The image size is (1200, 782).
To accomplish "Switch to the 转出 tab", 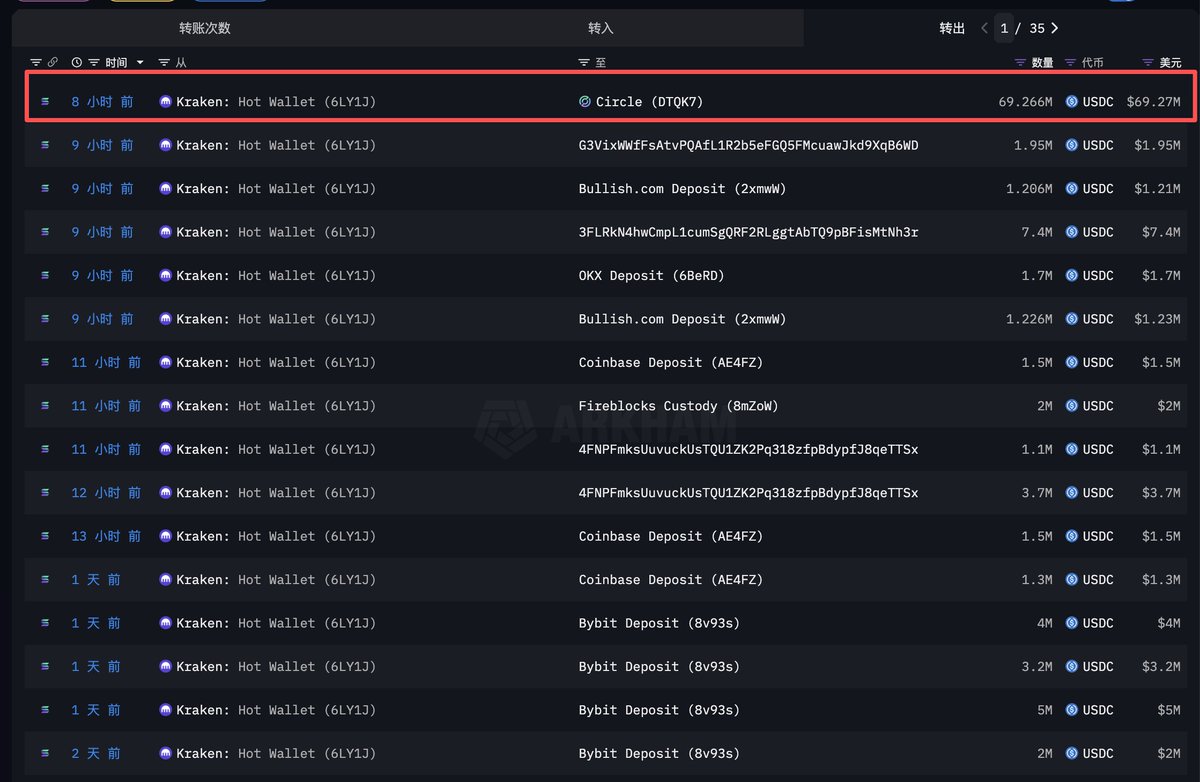I will point(952,28).
